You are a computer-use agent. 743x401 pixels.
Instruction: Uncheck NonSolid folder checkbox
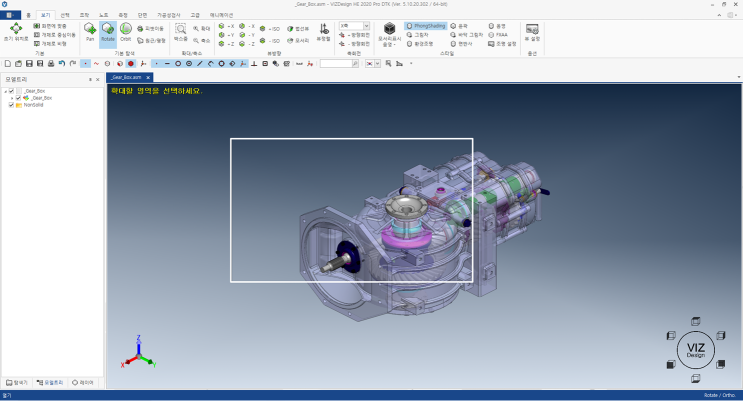pyautogui.click(x=11, y=105)
